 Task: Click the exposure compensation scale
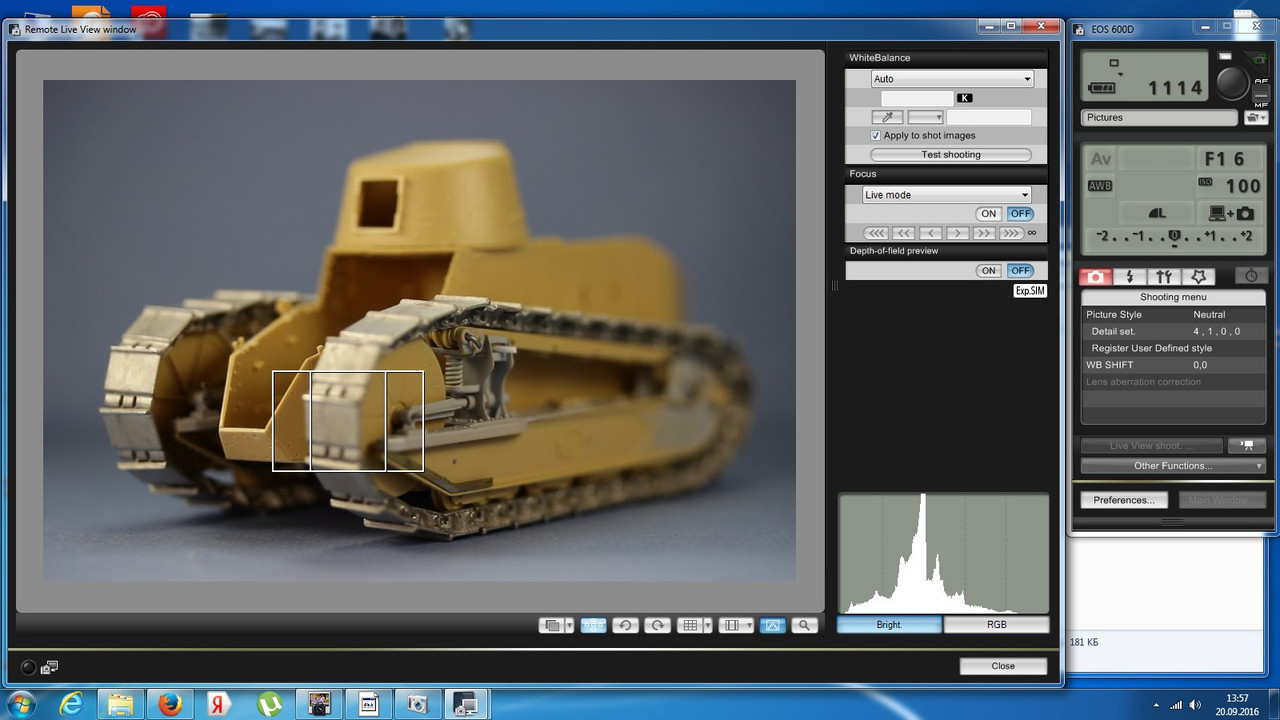tap(1174, 237)
